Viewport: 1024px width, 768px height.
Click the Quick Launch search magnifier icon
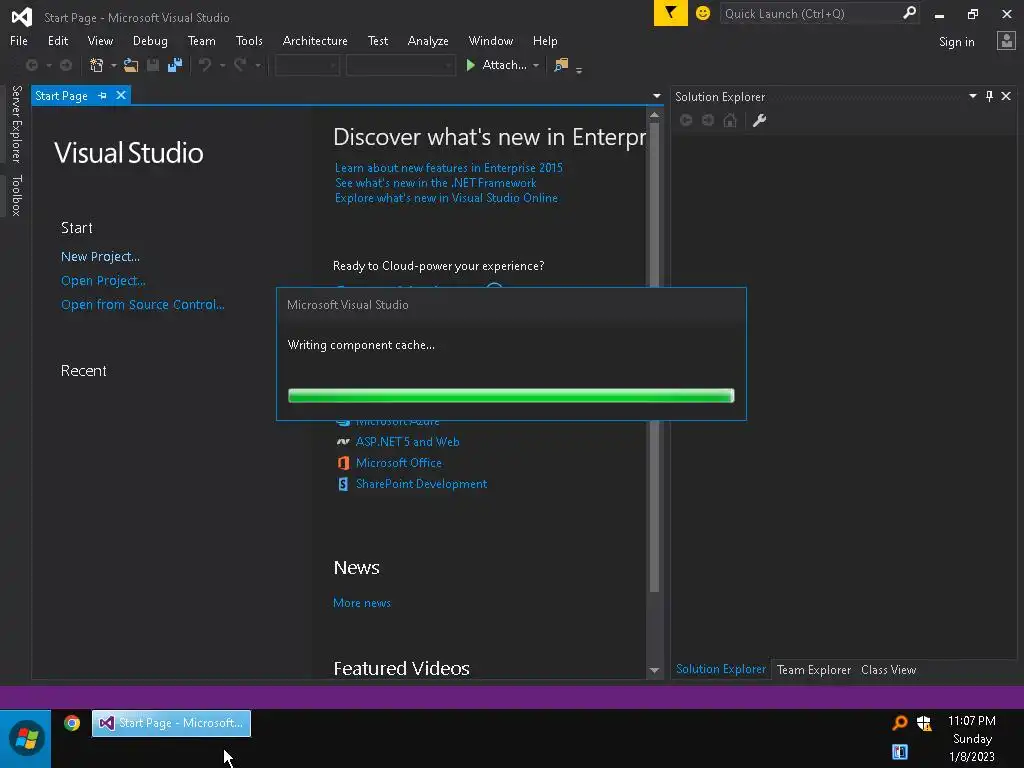tap(908, 13)
